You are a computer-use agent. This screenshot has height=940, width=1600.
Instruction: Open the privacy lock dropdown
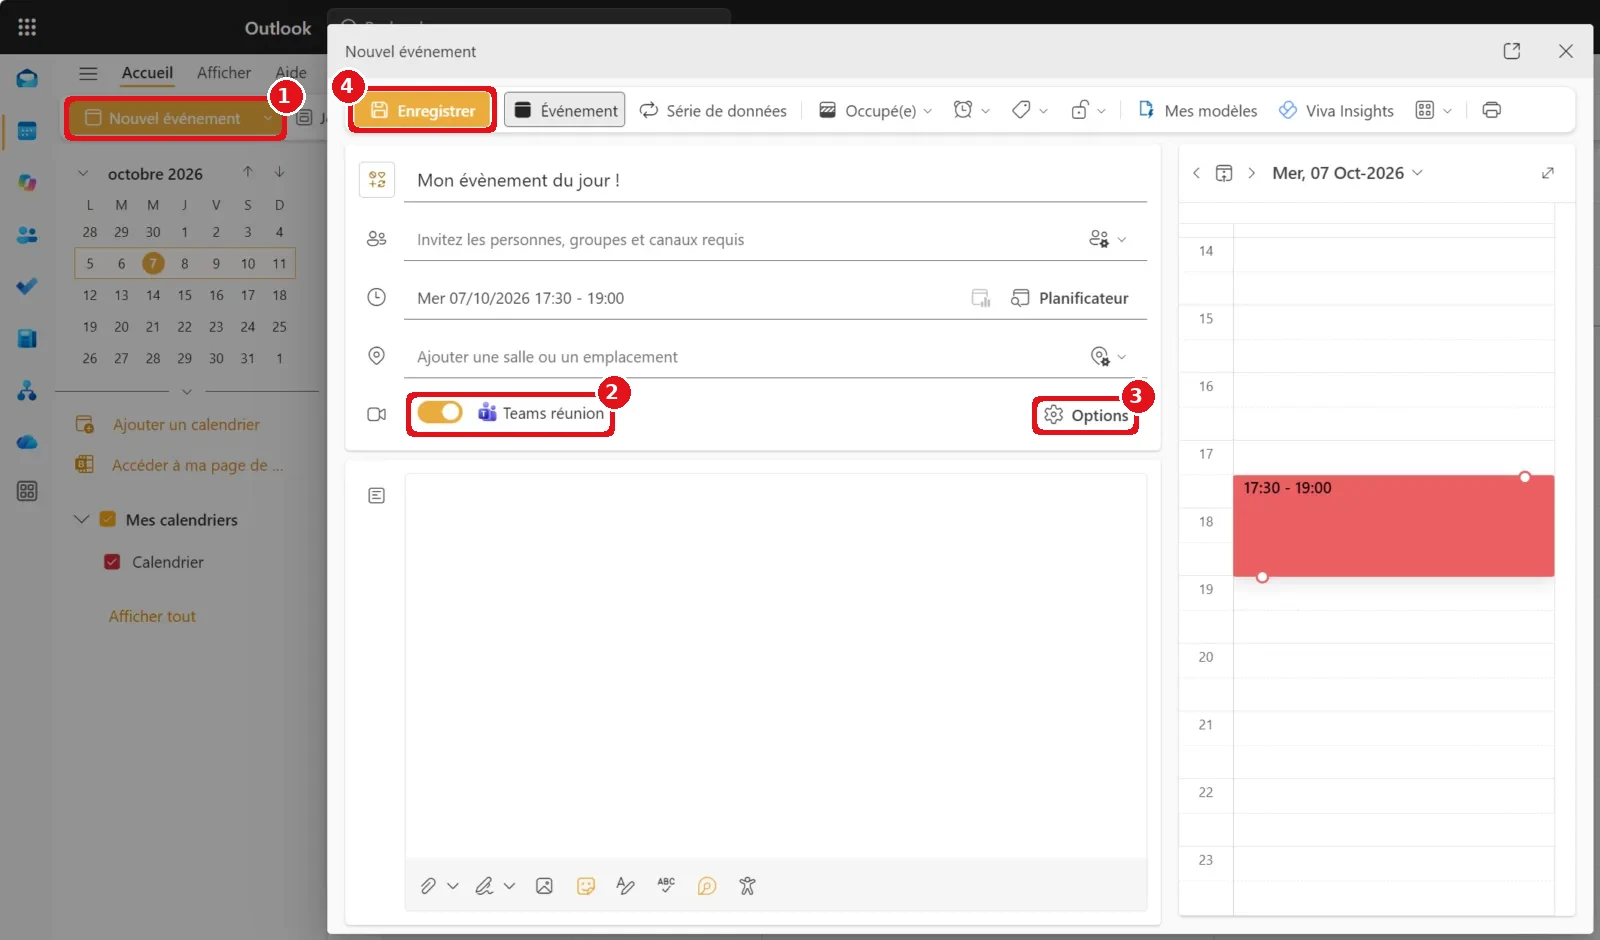(x=1088, y=110)
